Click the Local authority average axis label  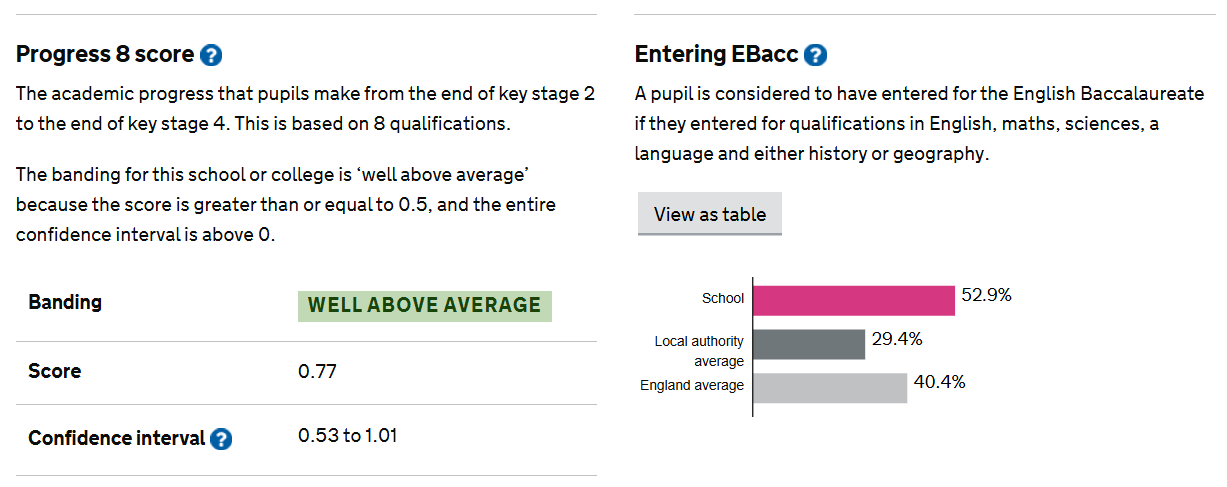click(x=699, y=351)
